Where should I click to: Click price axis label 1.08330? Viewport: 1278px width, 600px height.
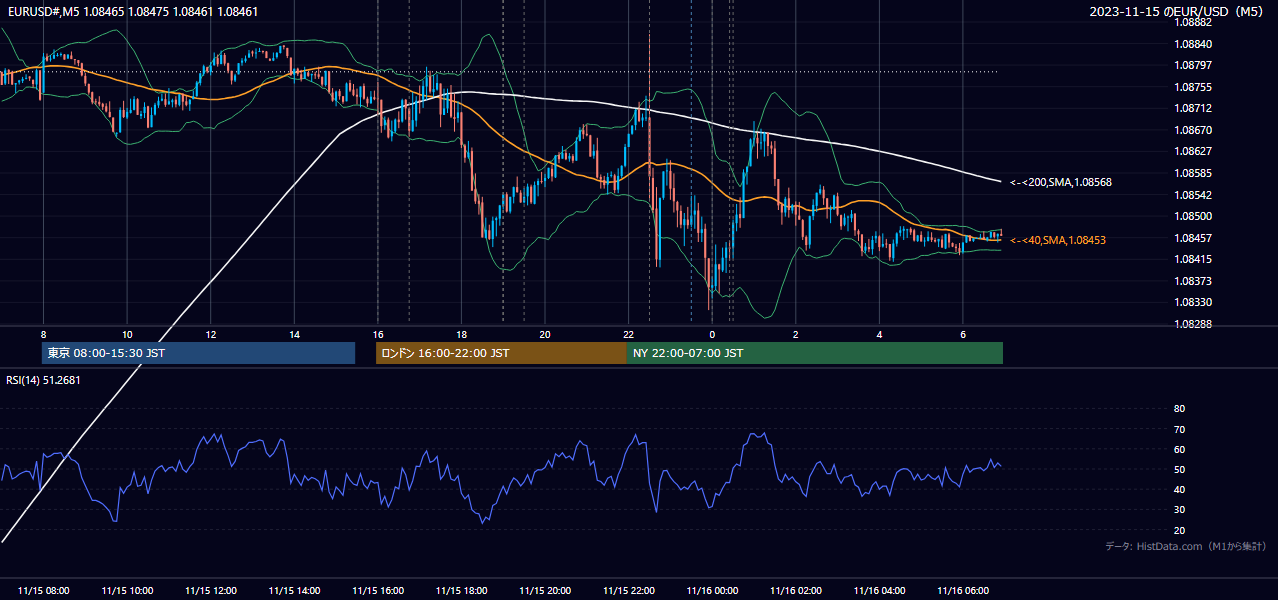(x=1193, y=302)
